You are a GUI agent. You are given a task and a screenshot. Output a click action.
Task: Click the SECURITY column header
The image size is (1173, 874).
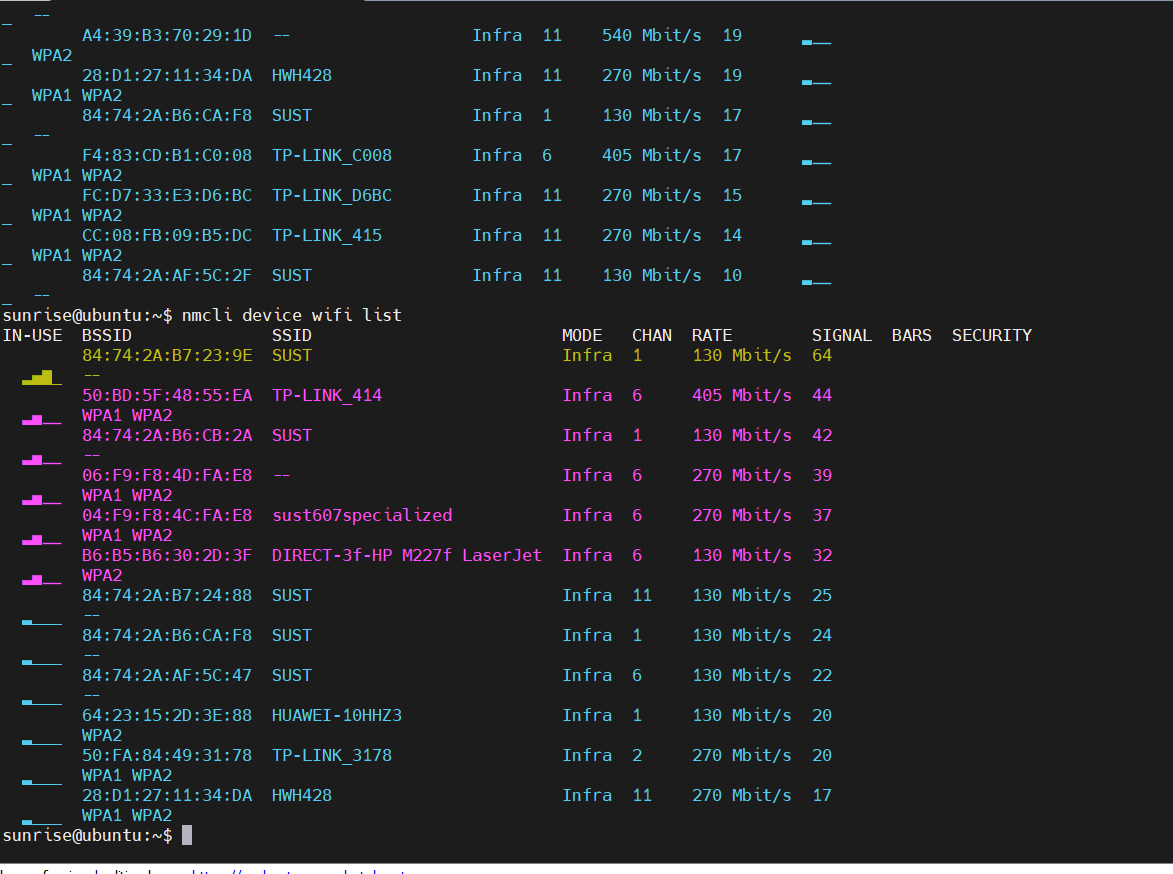[991, 335]
